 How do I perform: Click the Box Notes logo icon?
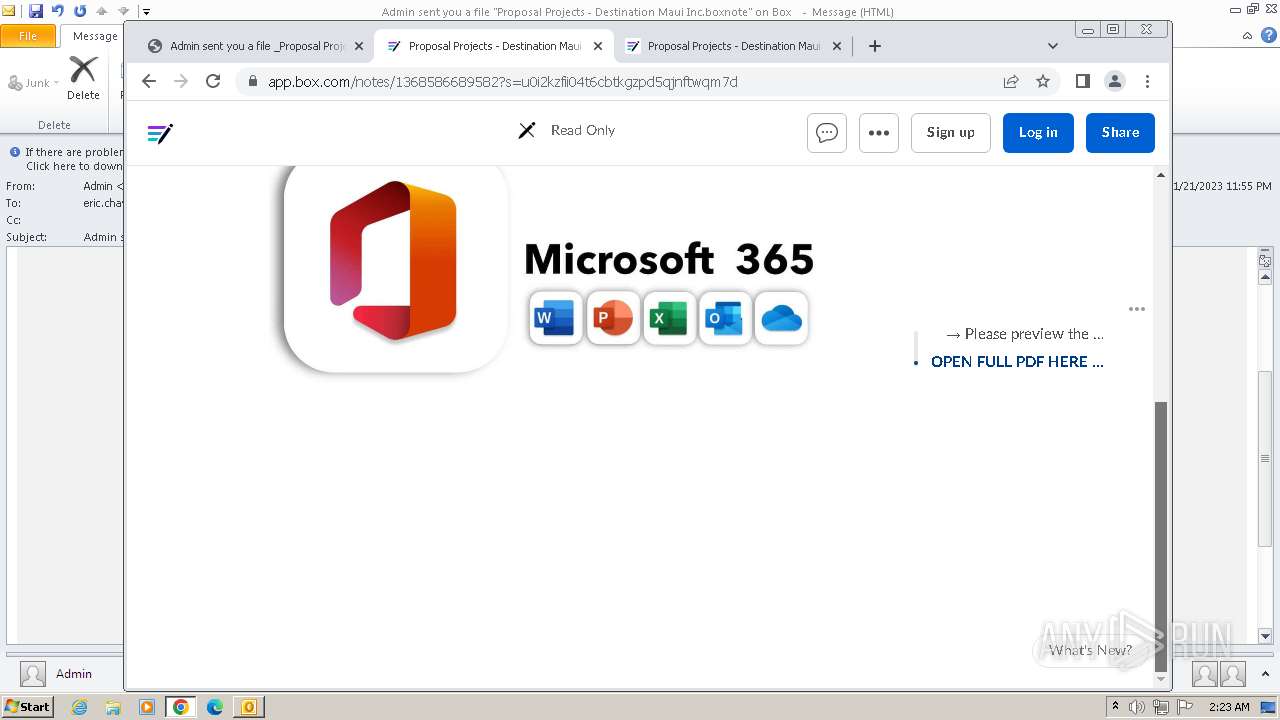(160, 133)
